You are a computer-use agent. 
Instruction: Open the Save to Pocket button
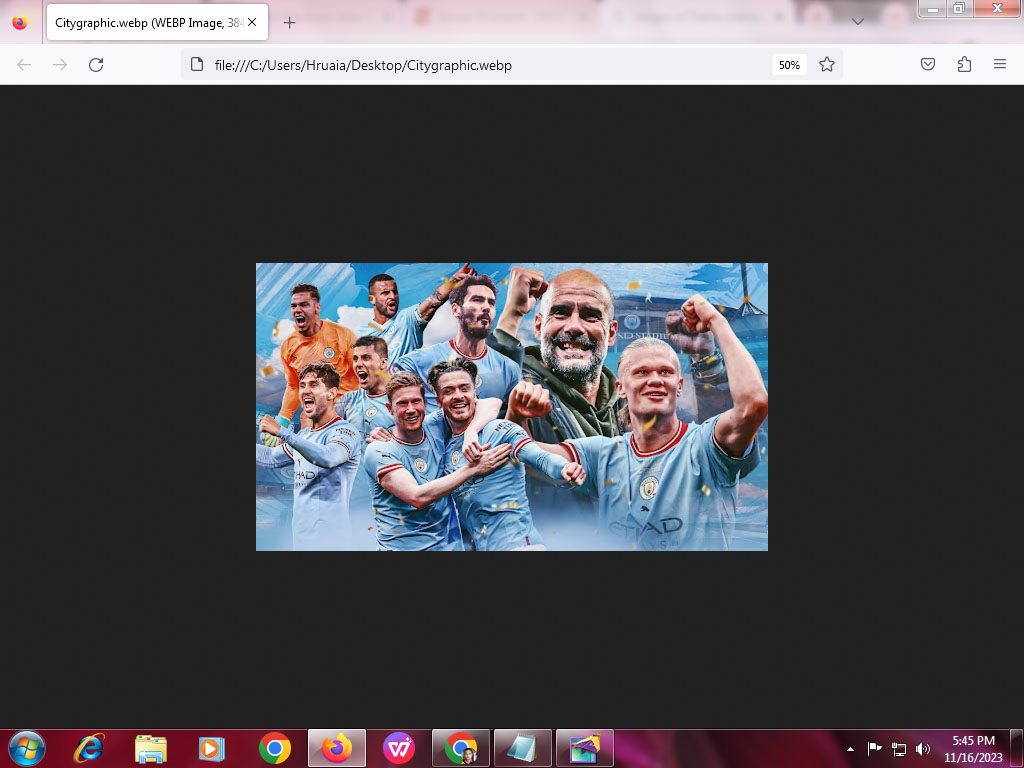[928, 65]
